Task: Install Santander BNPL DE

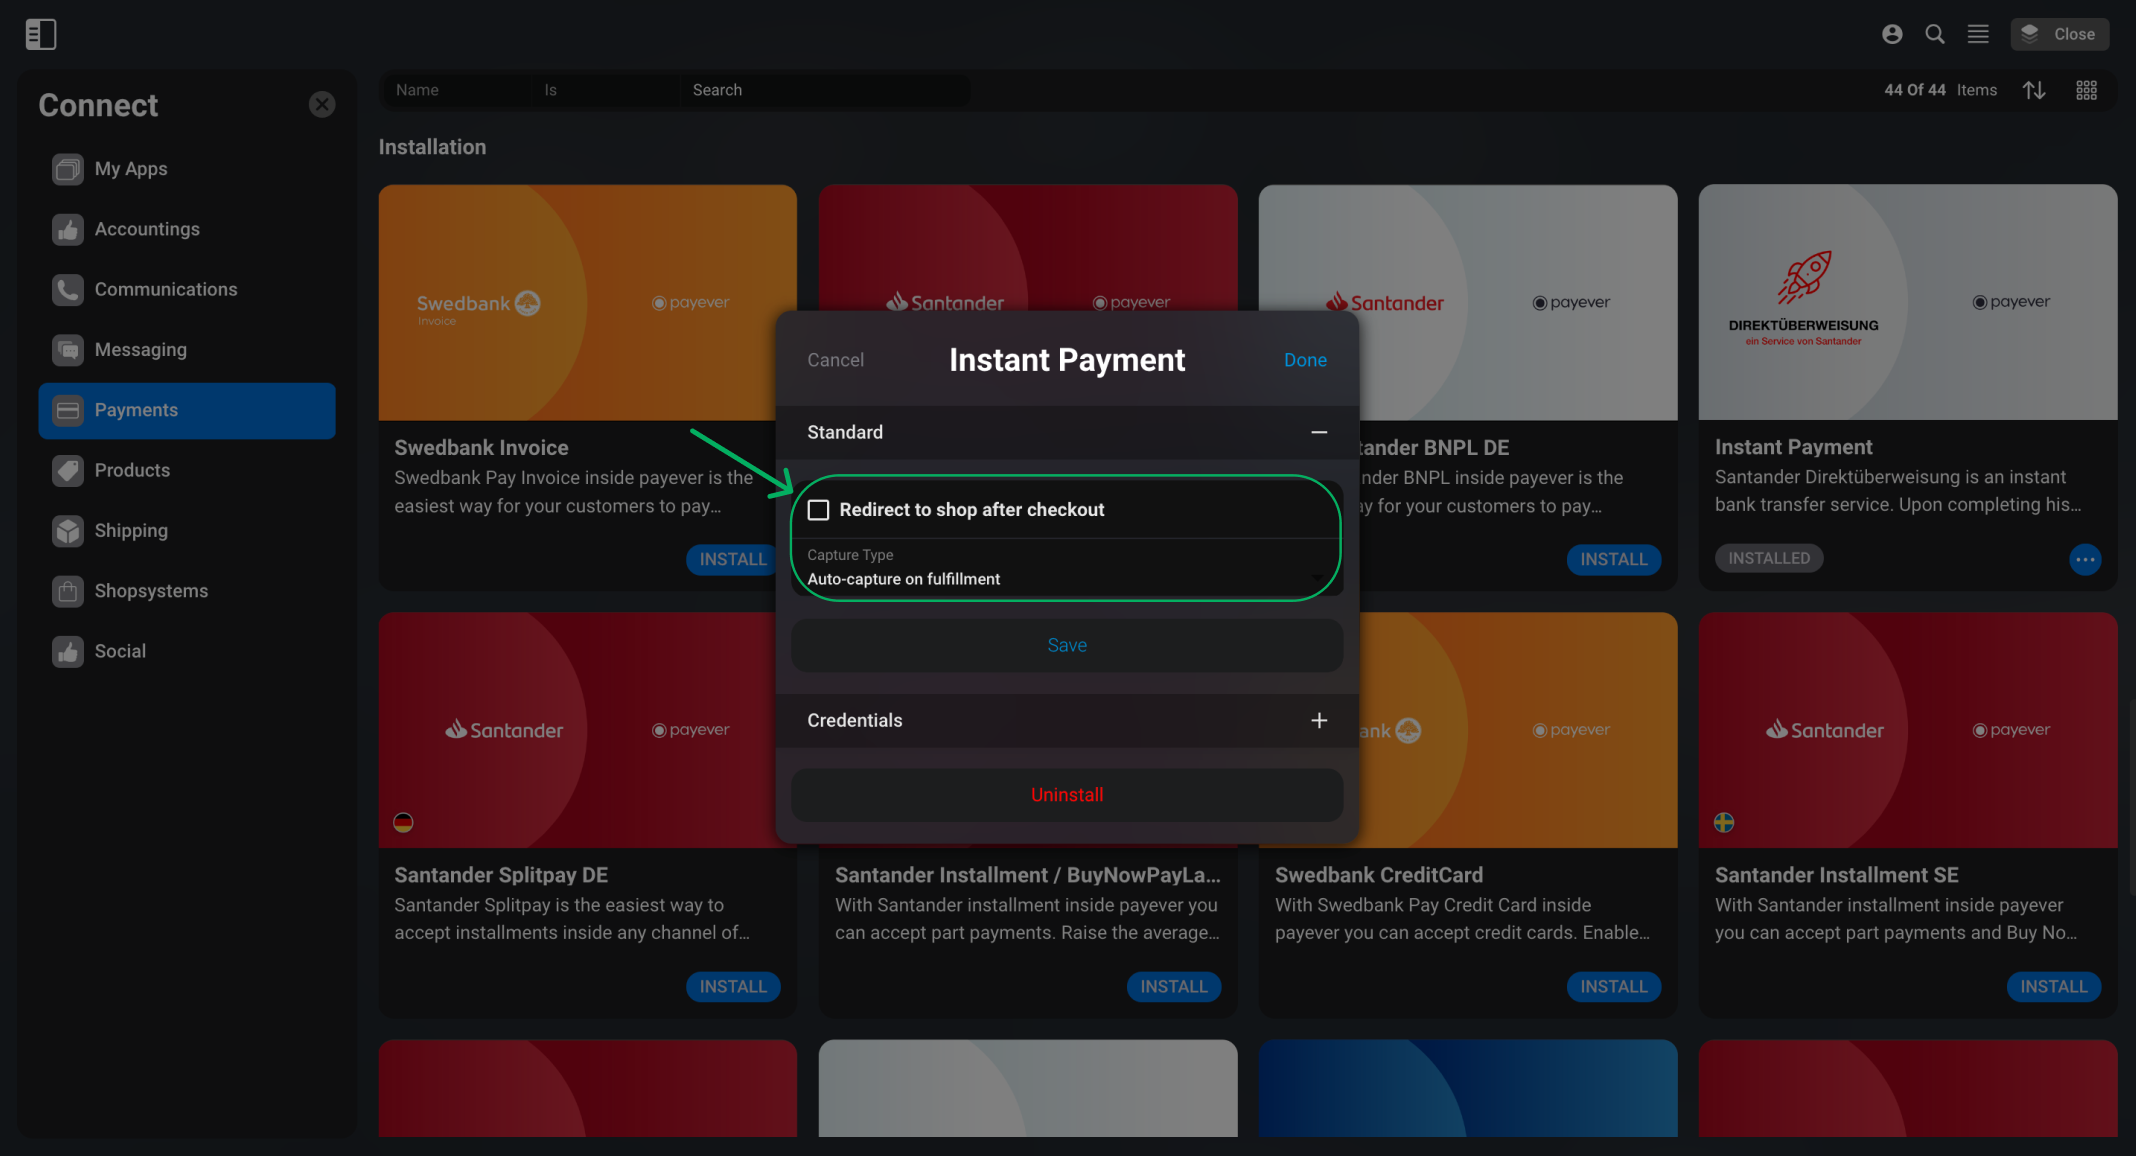Action: tap(1613, 559)
